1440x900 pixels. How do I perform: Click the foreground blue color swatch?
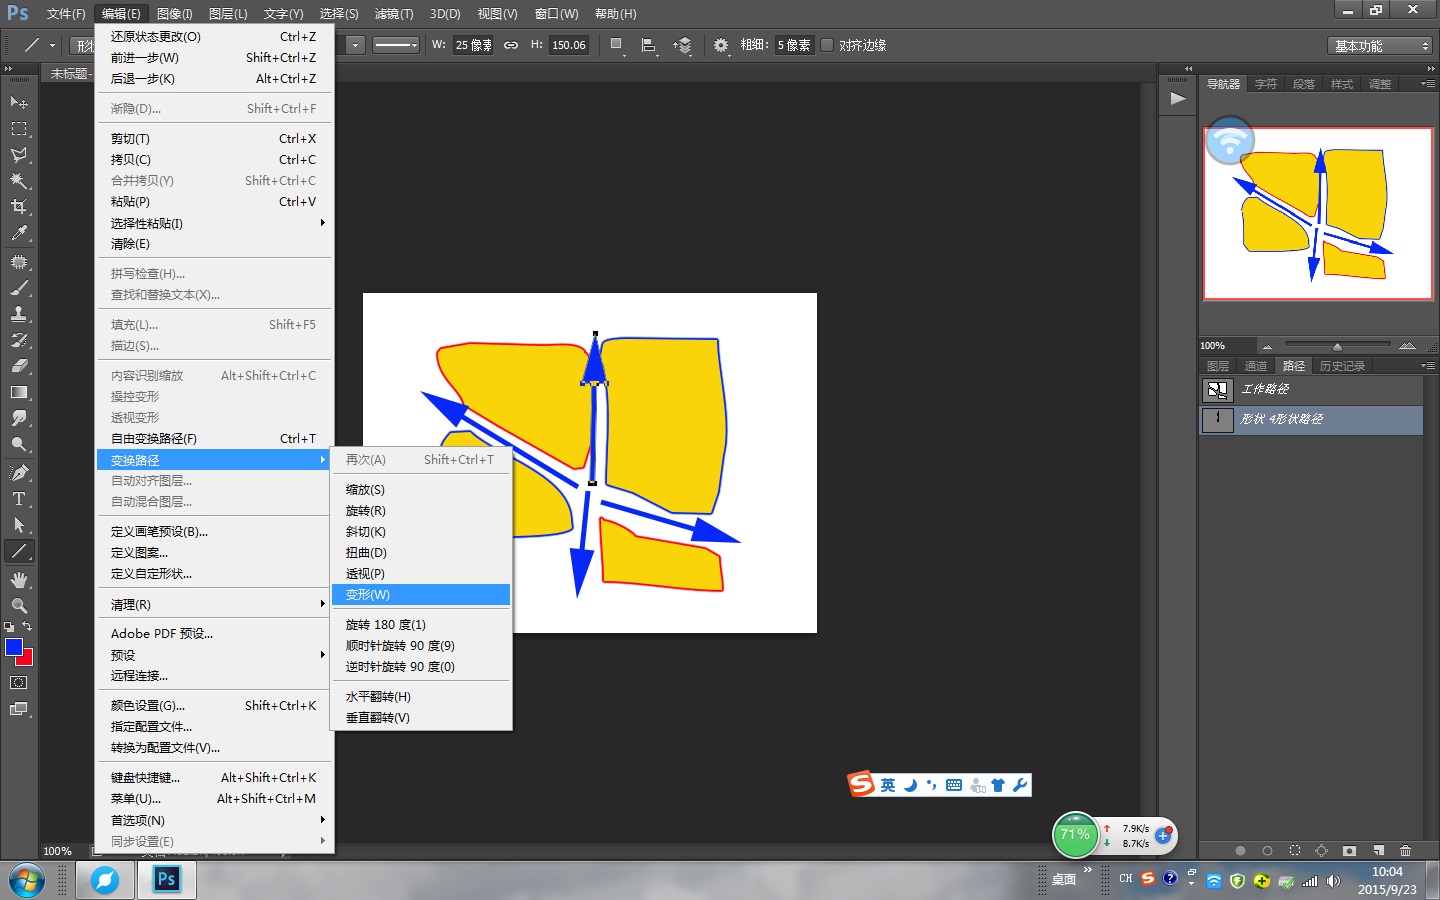(x=13, y=647)
